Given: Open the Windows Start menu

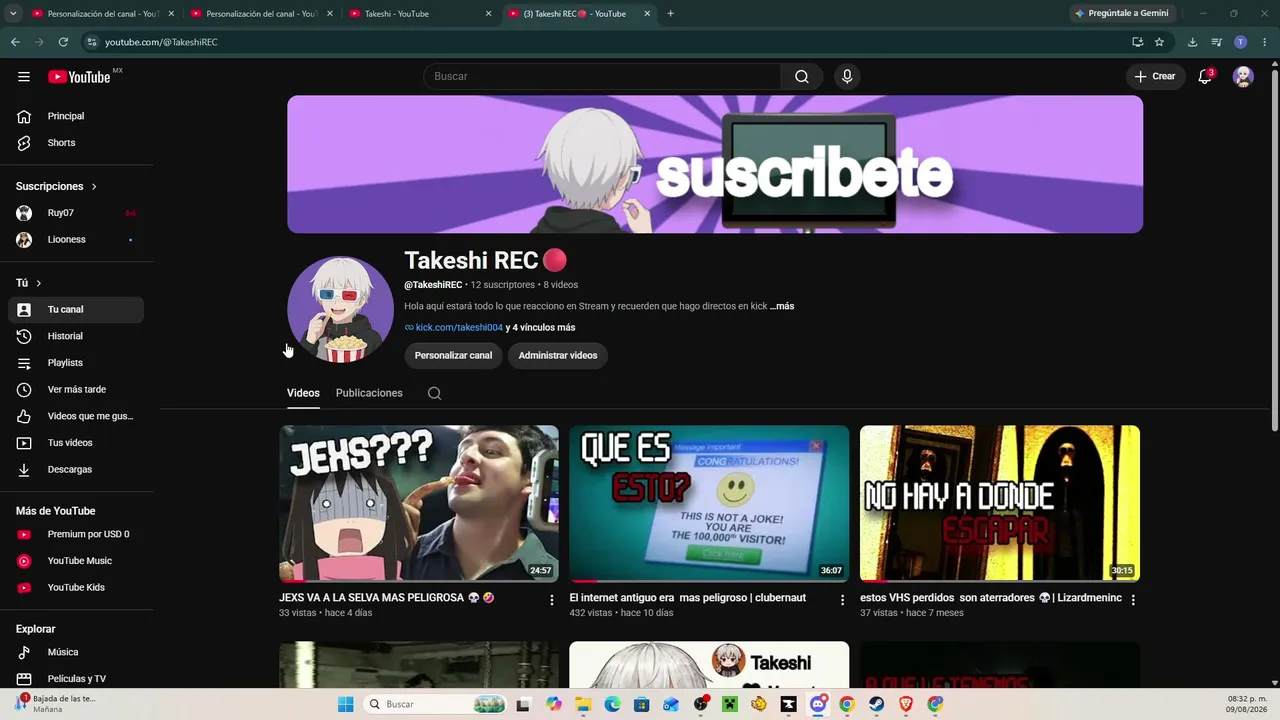Looking at the screenshot, I should point(346,704).
